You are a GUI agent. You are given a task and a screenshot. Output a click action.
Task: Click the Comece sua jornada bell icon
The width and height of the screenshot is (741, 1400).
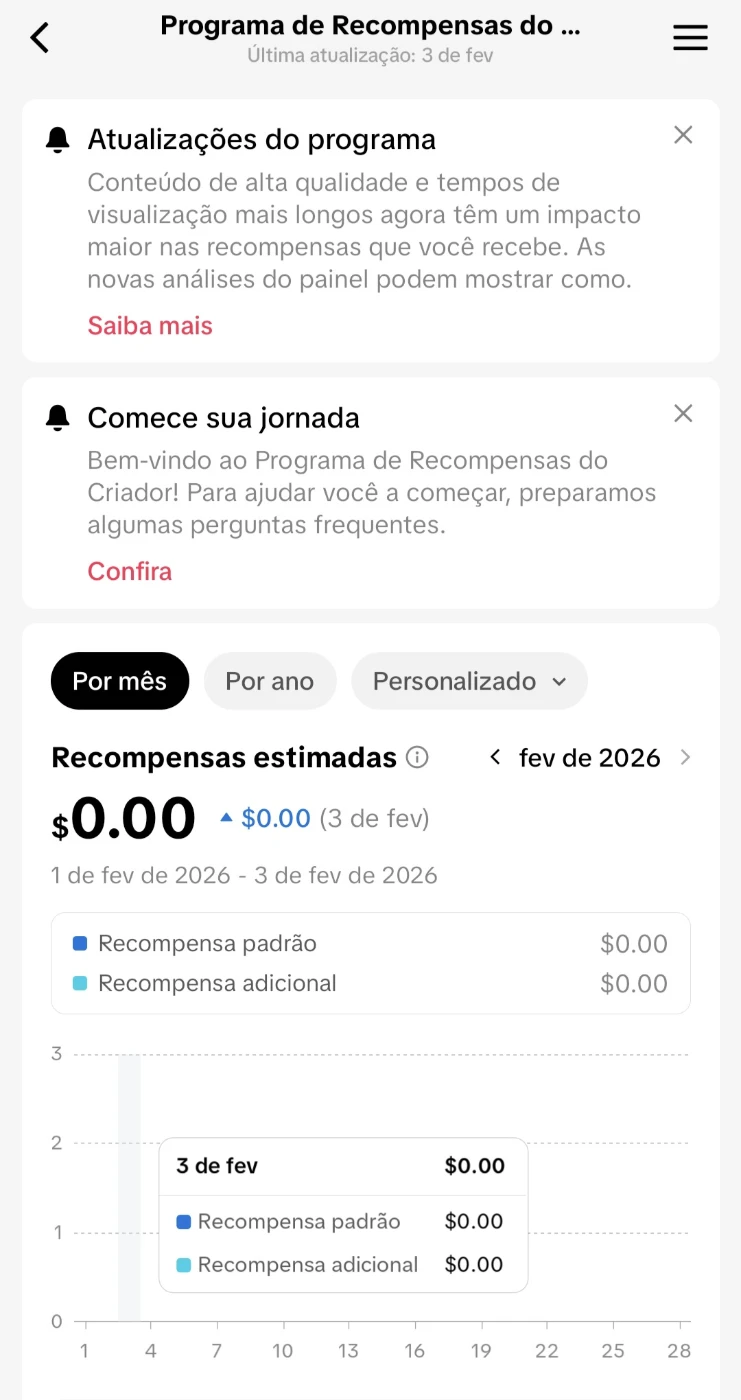coord(58,418)
